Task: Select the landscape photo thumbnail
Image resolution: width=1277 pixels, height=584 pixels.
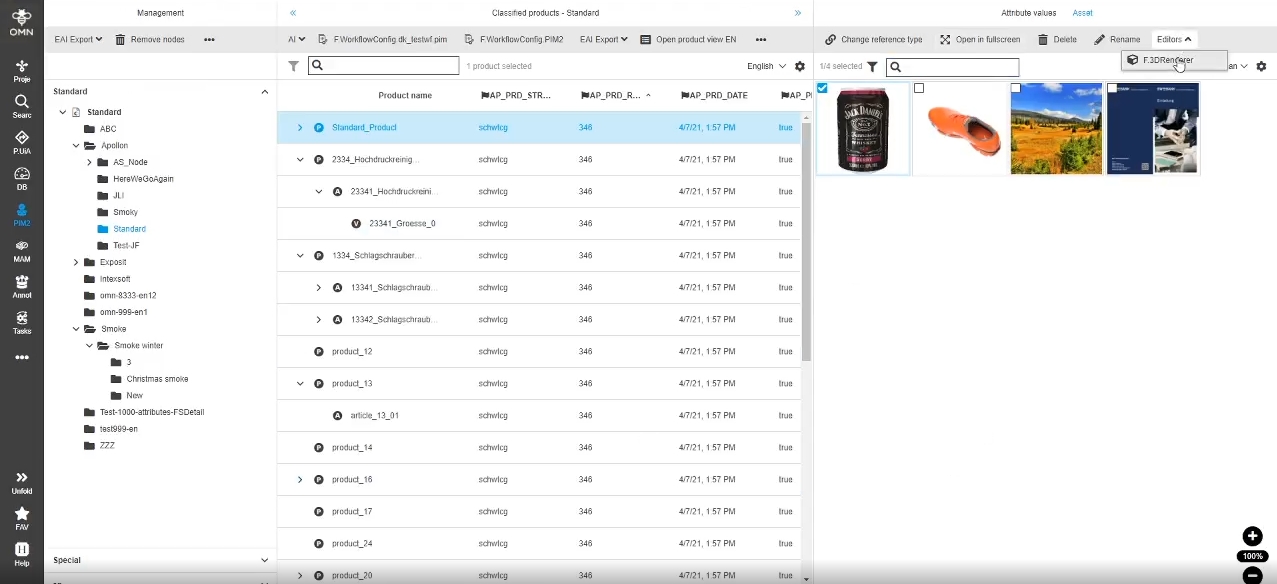Action: 1056,128
